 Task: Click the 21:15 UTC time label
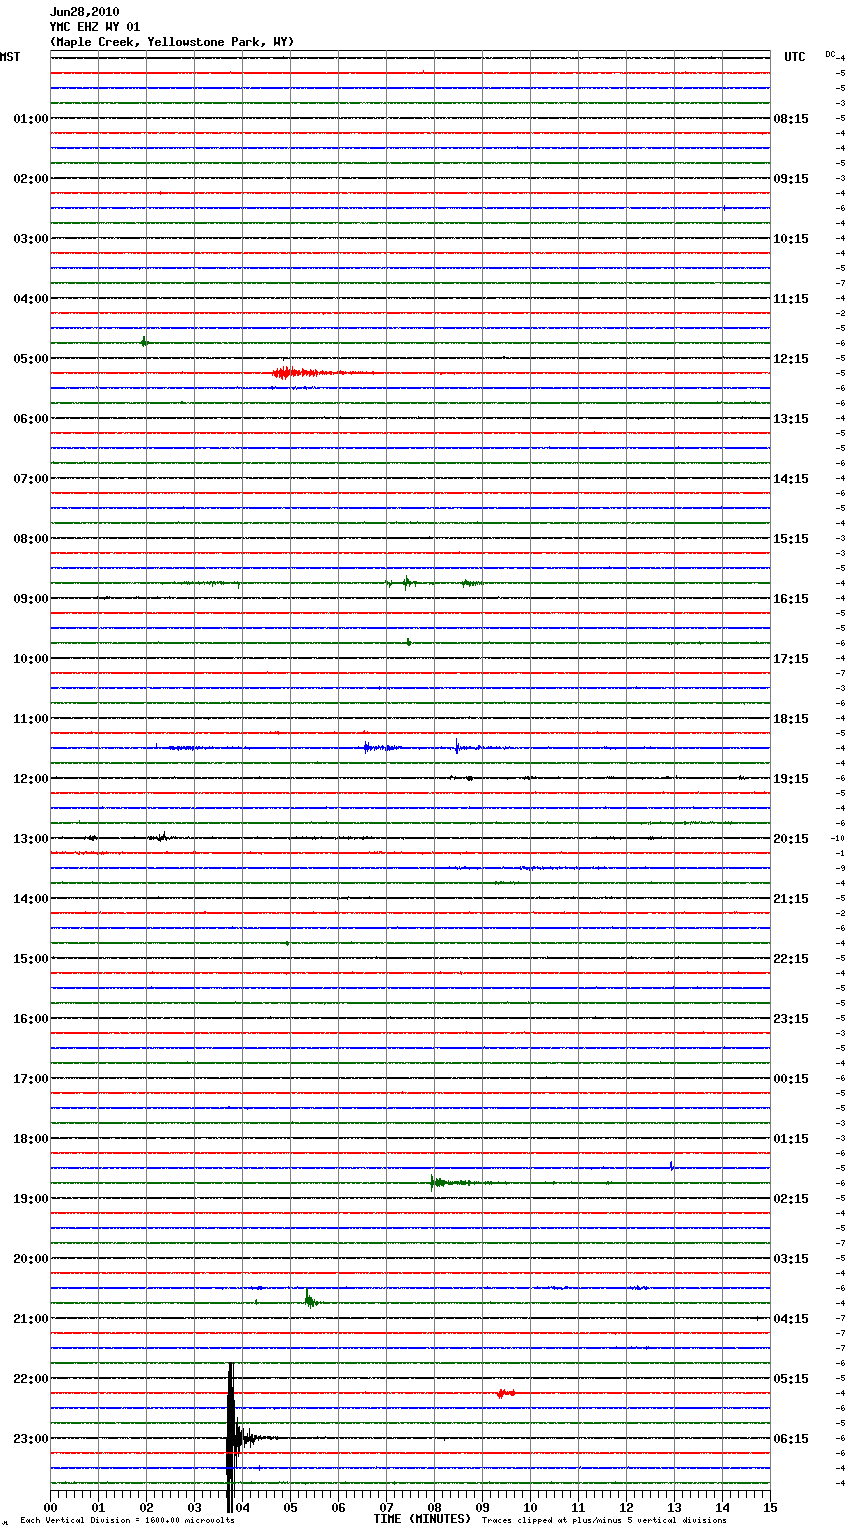pyautogui.click(x=791, y=899)
